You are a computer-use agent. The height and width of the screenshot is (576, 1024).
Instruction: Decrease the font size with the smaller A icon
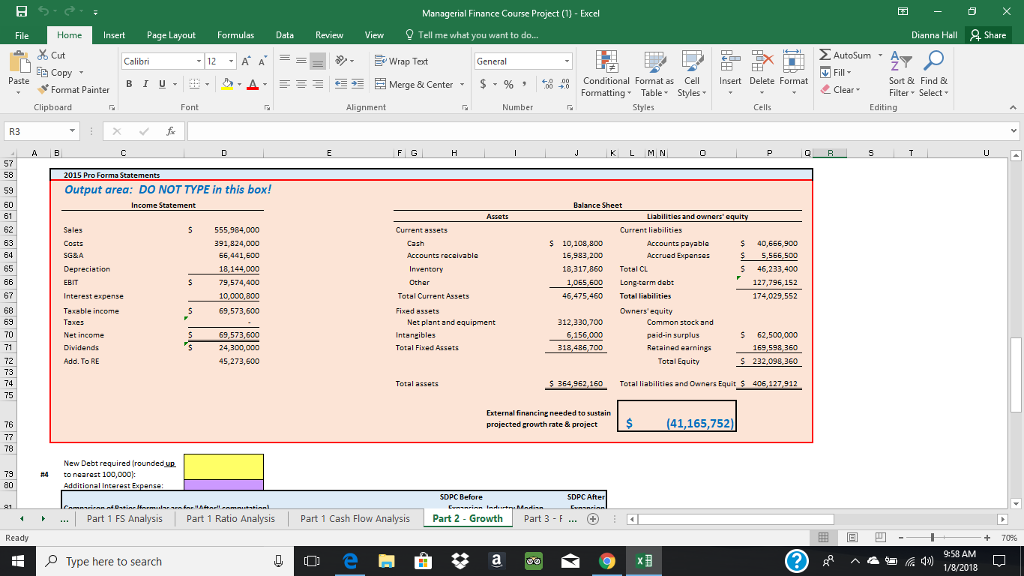(262, 61)
